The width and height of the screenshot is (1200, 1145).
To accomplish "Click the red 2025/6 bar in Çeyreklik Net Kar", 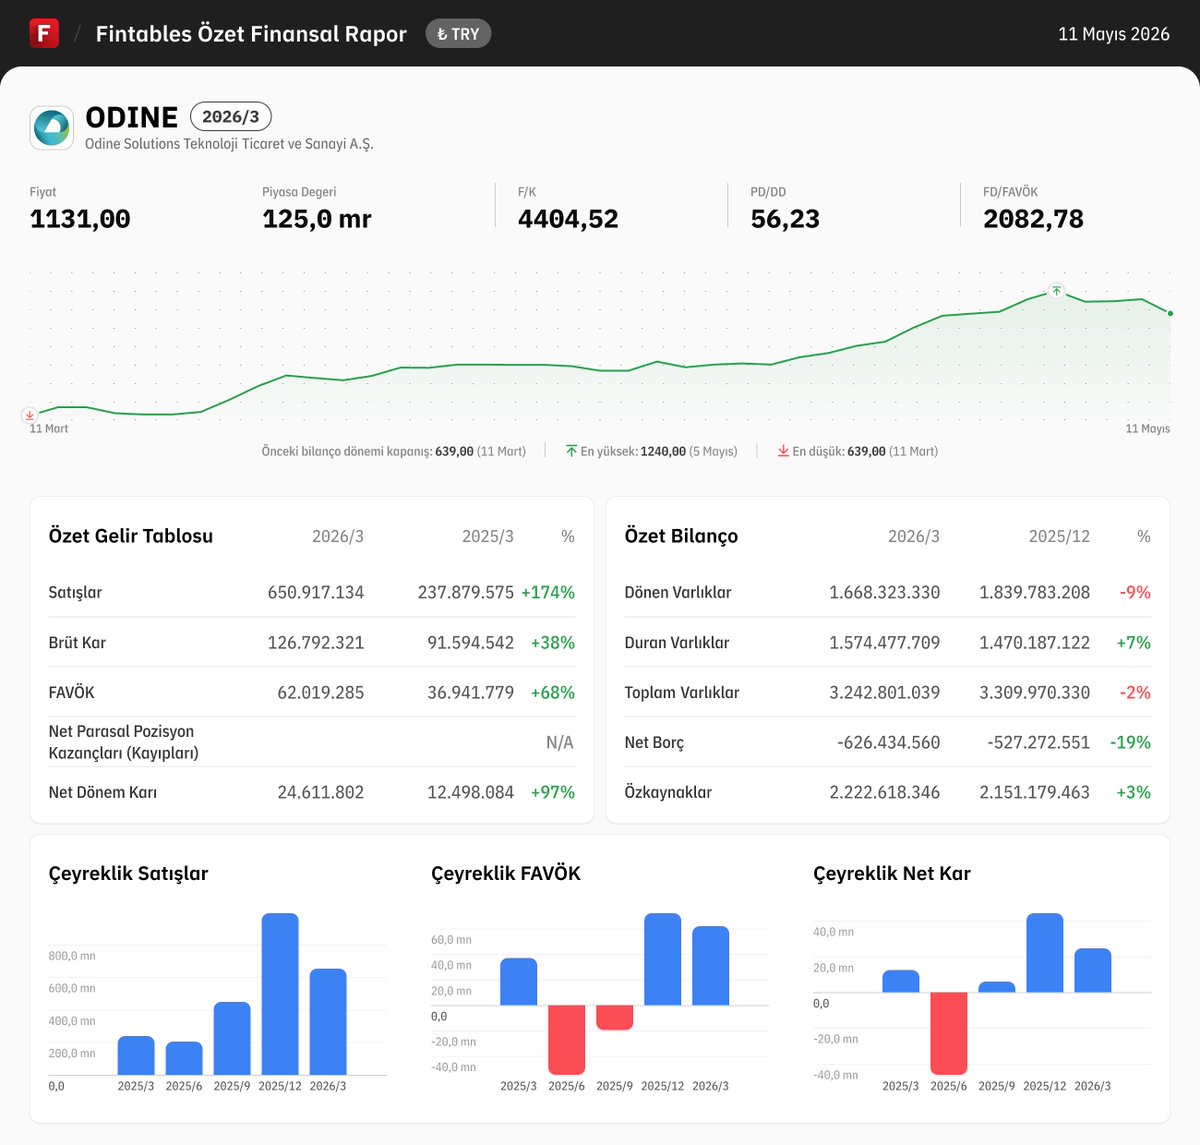I will (949, 1033).
